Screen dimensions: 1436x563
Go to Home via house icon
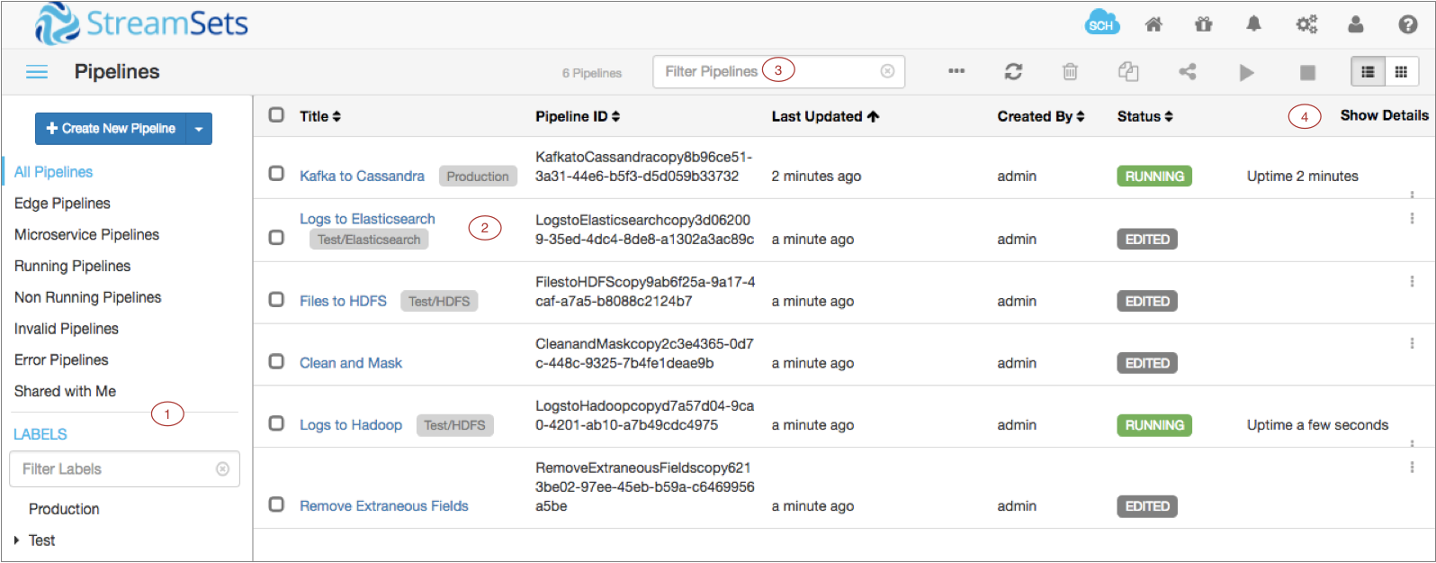[x=1154, y=25]
